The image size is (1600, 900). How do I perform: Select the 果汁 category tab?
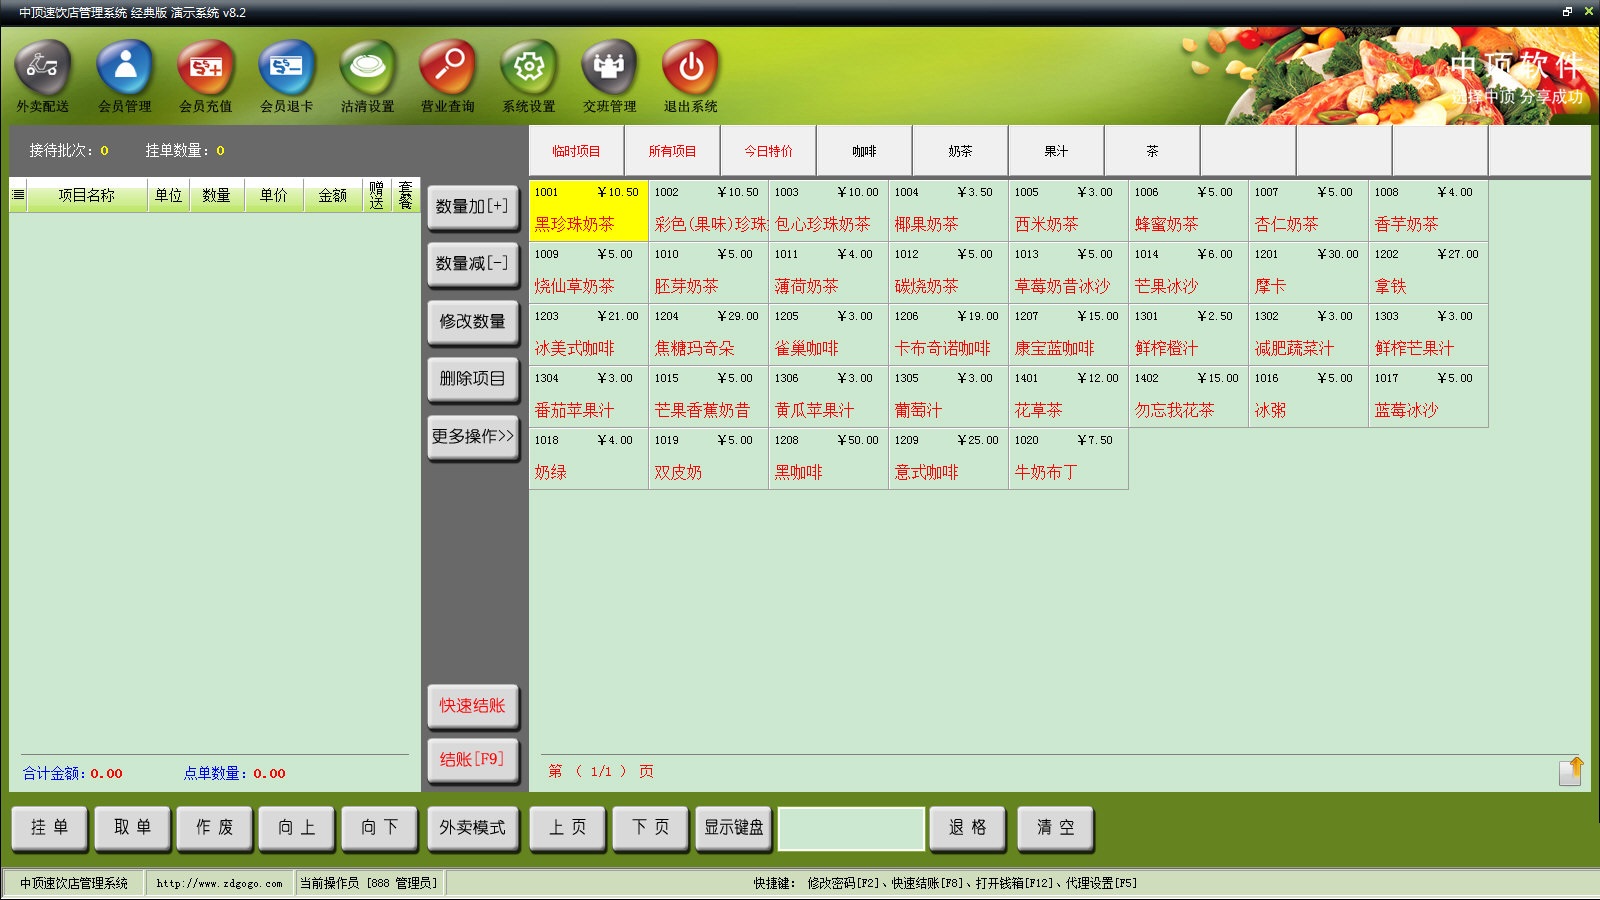click(x=1056, y=151)
